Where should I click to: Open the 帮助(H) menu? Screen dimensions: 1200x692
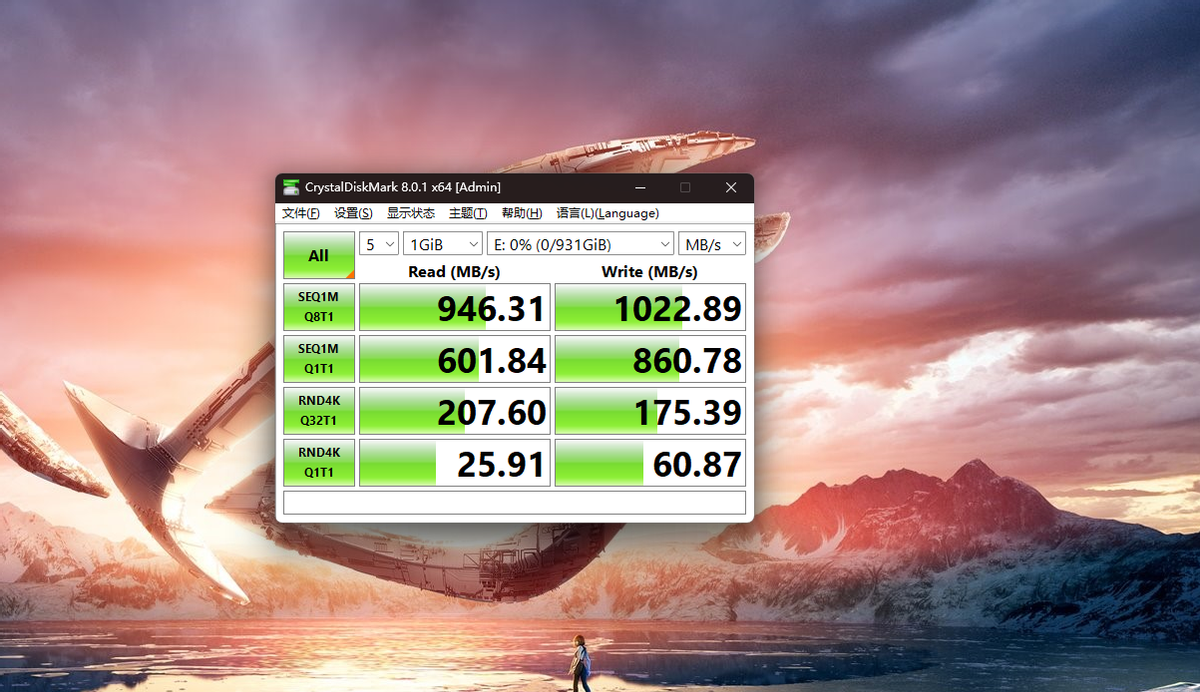[x=522, y=213]
